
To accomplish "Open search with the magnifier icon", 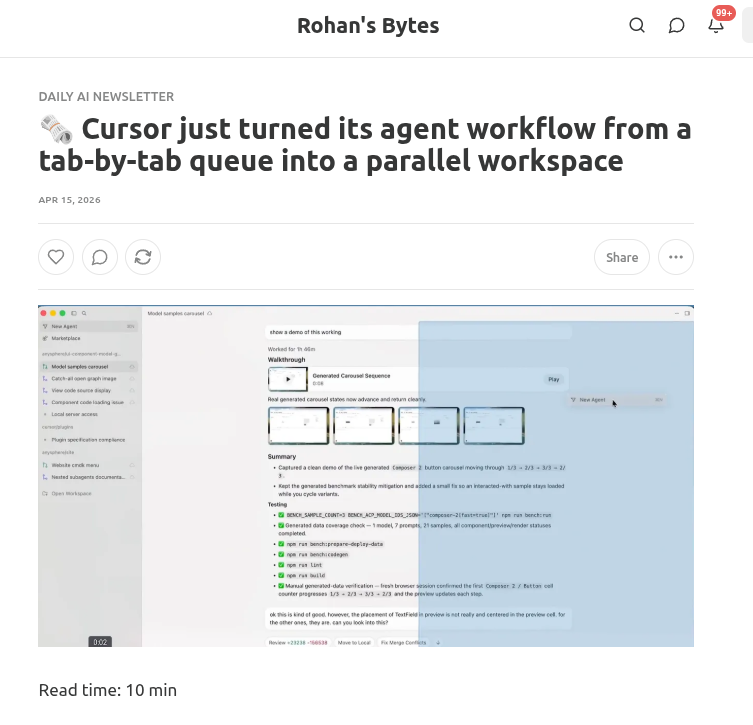I will 637,25.
